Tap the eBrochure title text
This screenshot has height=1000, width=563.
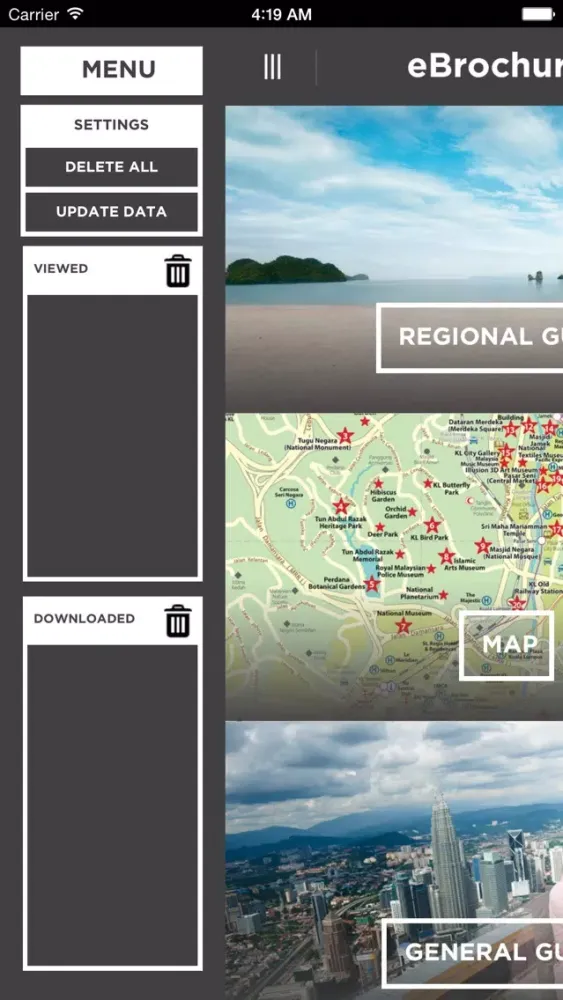pyautogui.click(x=485, y=66)
